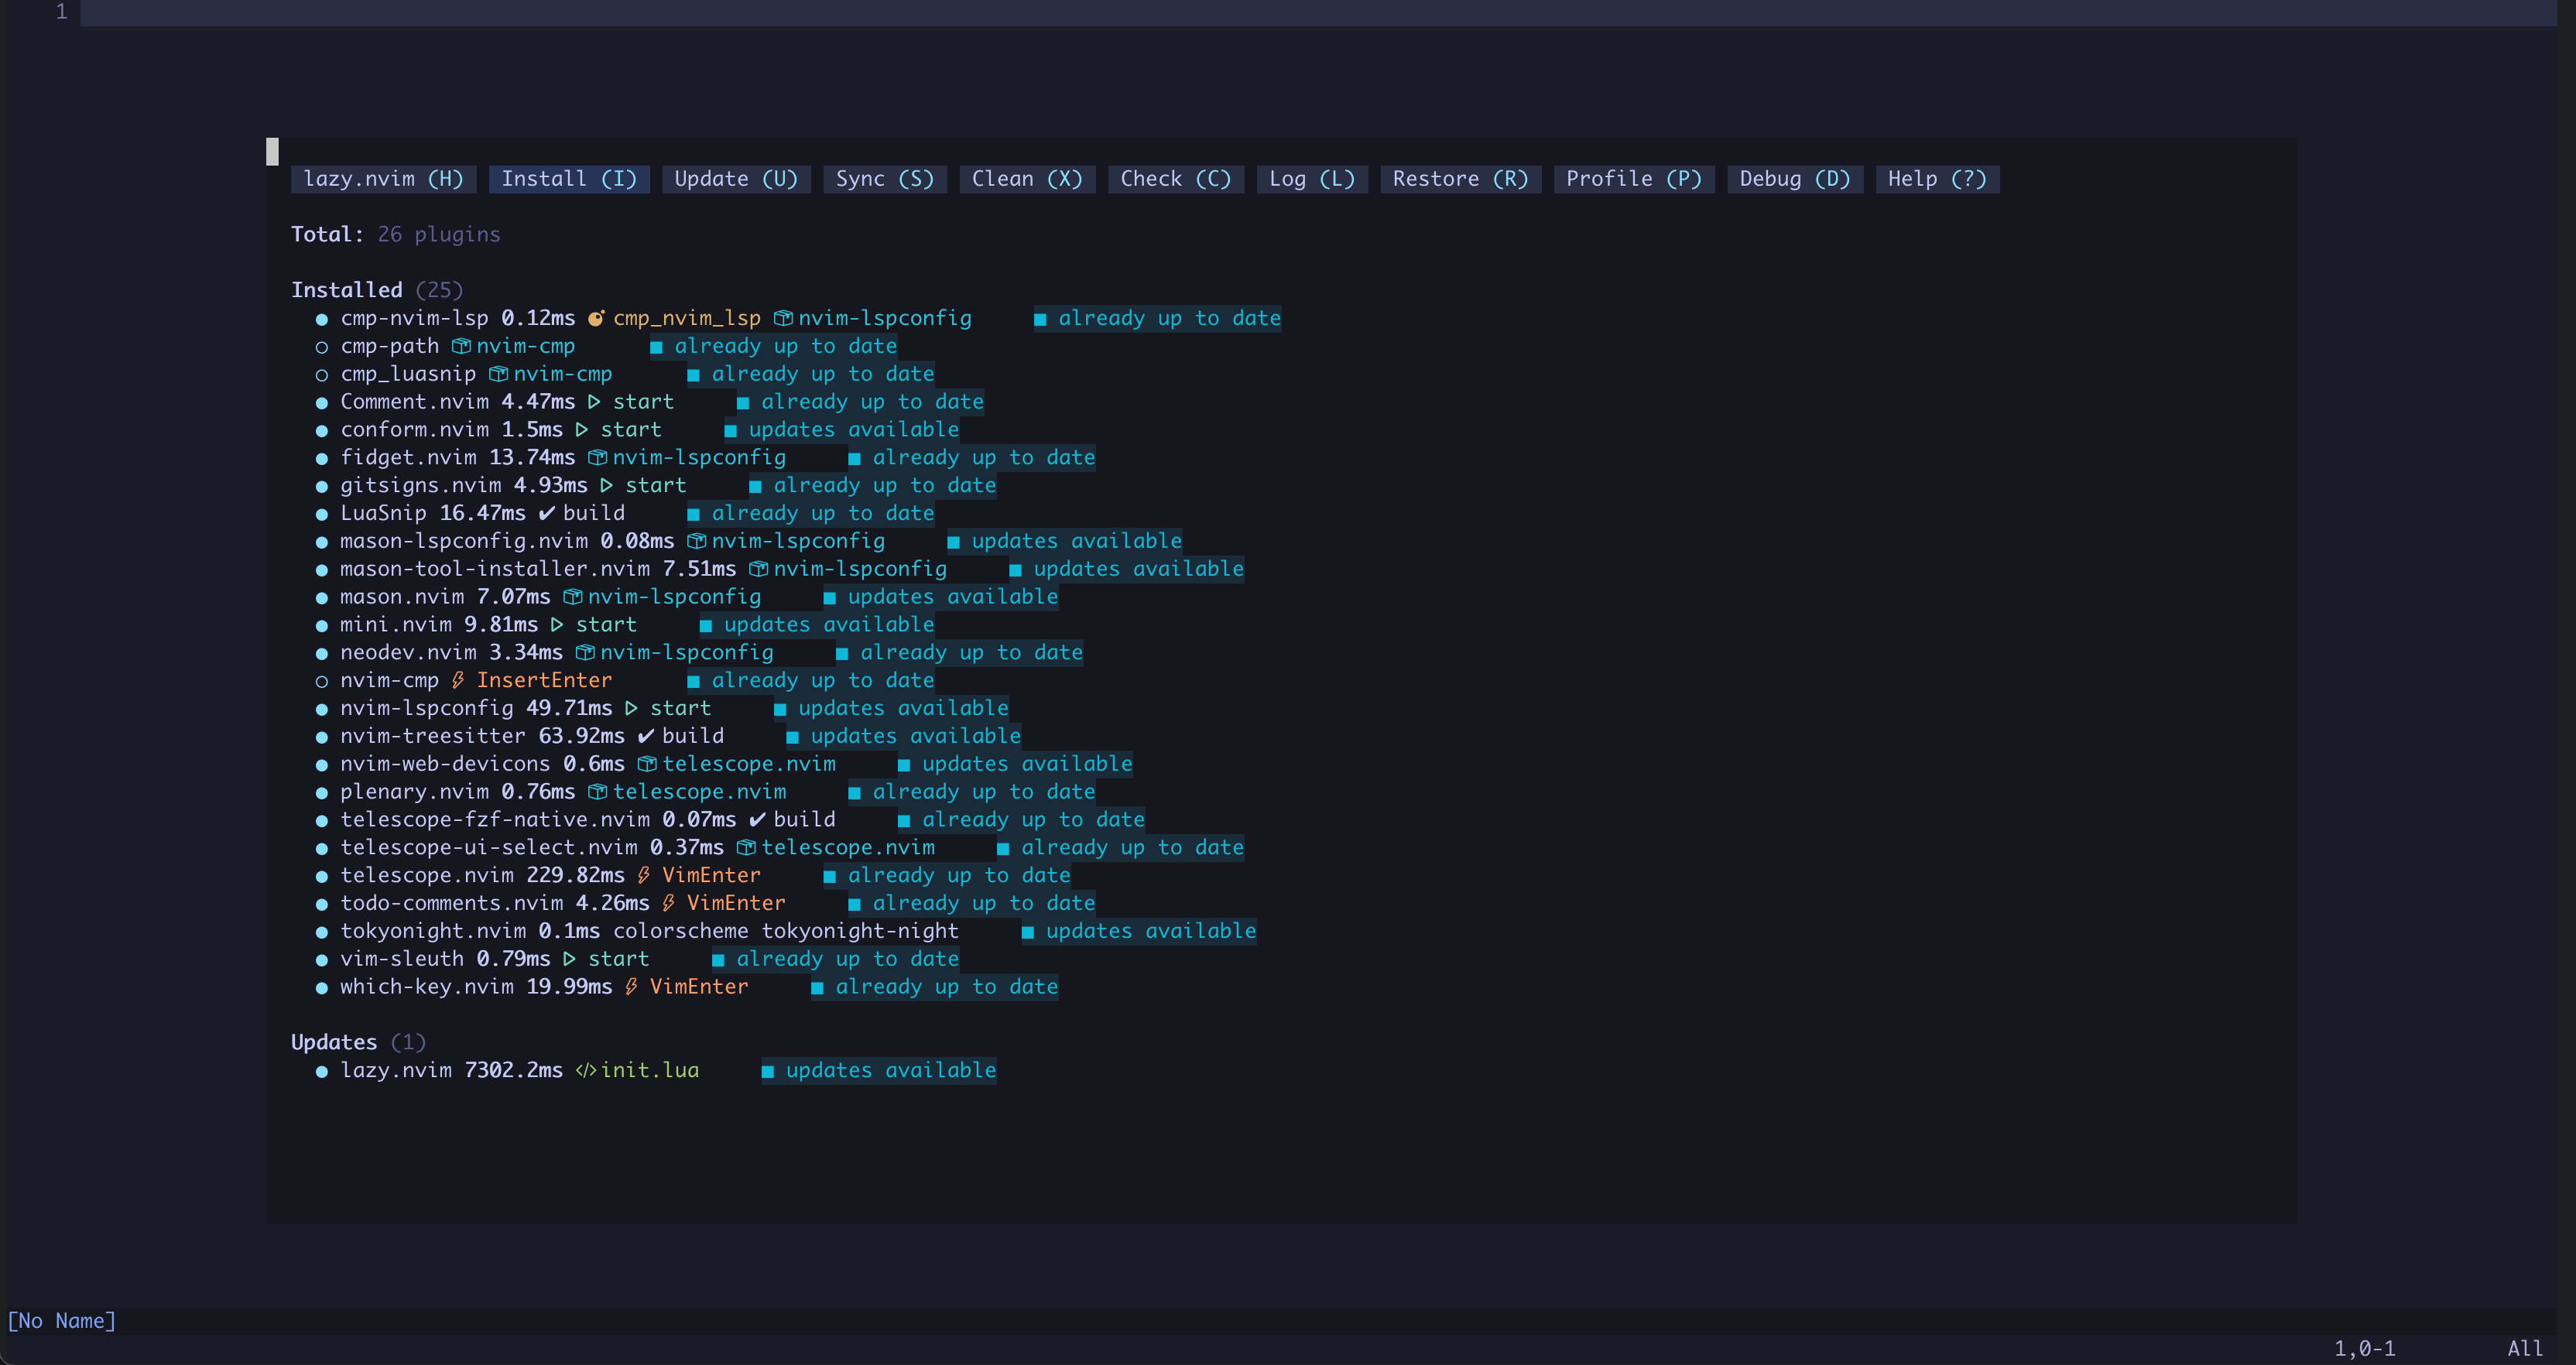The image size is (2576, 1365).
Task: Click the 'Installed (25)' section heading
Action: (x=377, y=290)
